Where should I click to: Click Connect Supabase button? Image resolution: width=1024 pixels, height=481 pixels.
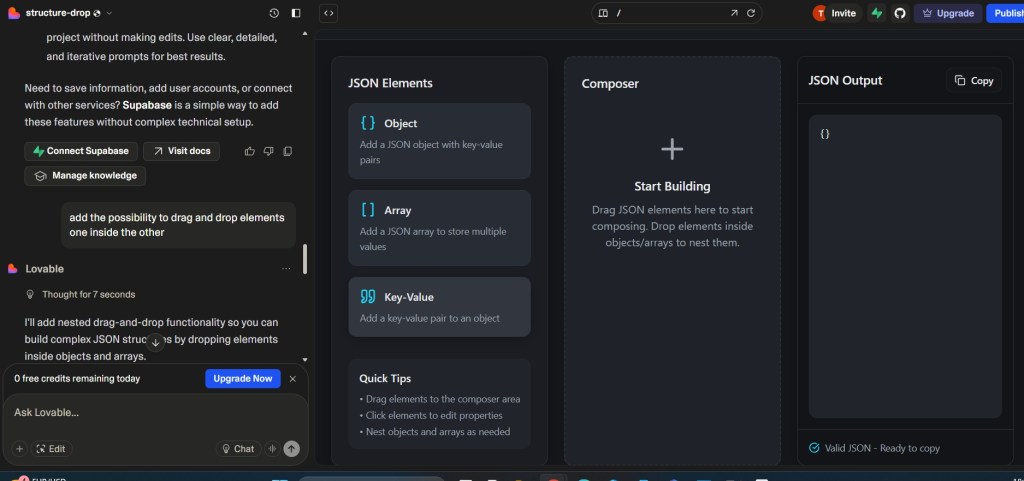[82, 151]
